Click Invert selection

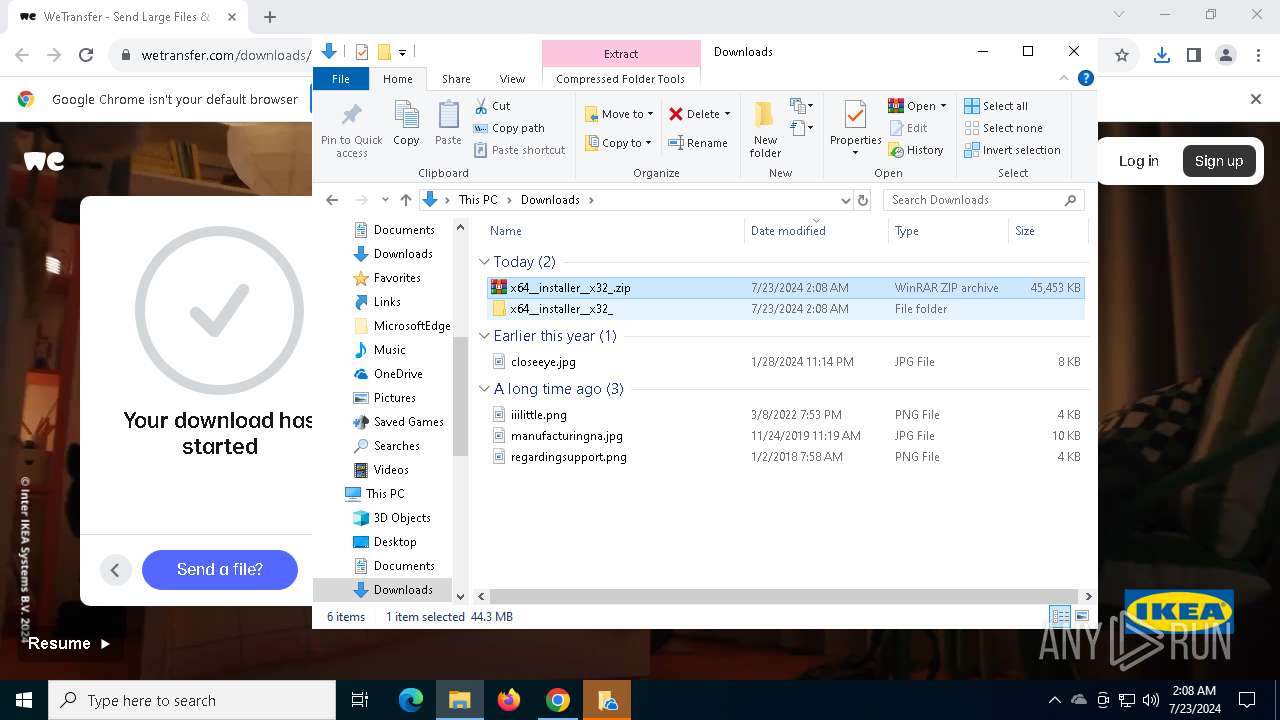1012,150
